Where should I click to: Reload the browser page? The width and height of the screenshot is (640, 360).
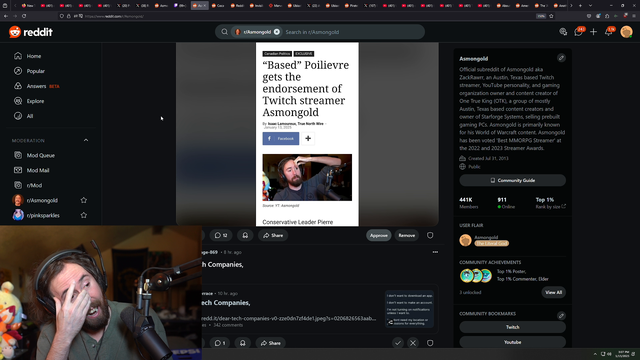pos(24,16)
